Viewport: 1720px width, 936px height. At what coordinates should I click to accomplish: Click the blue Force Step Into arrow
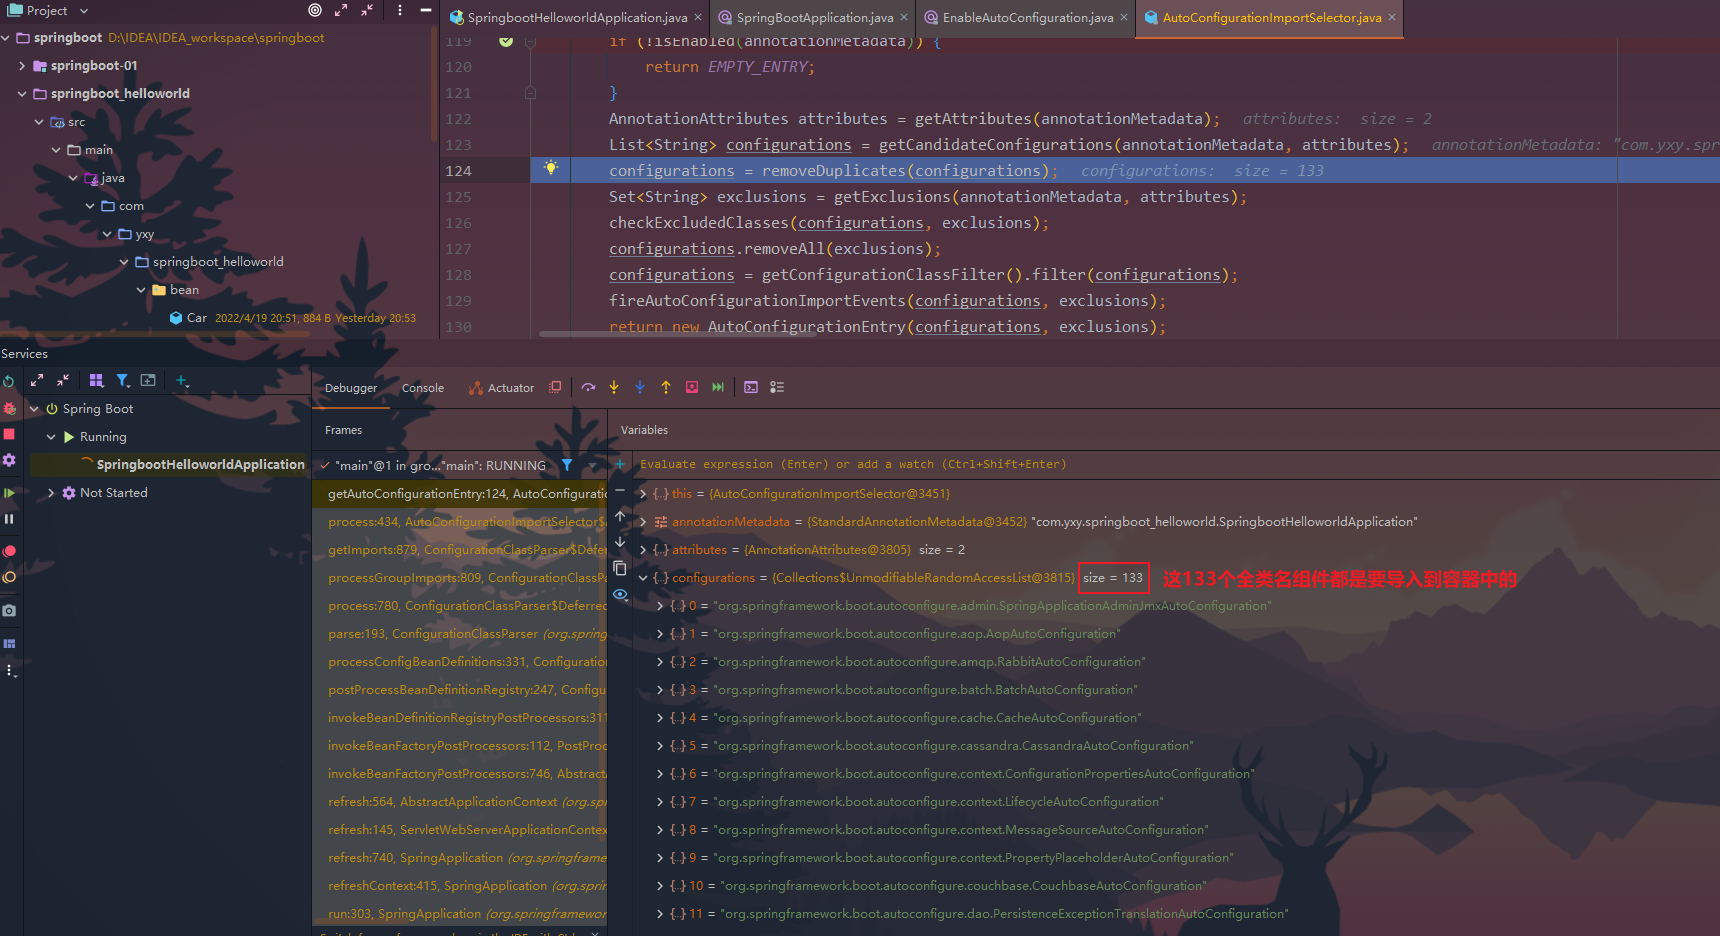640,387
